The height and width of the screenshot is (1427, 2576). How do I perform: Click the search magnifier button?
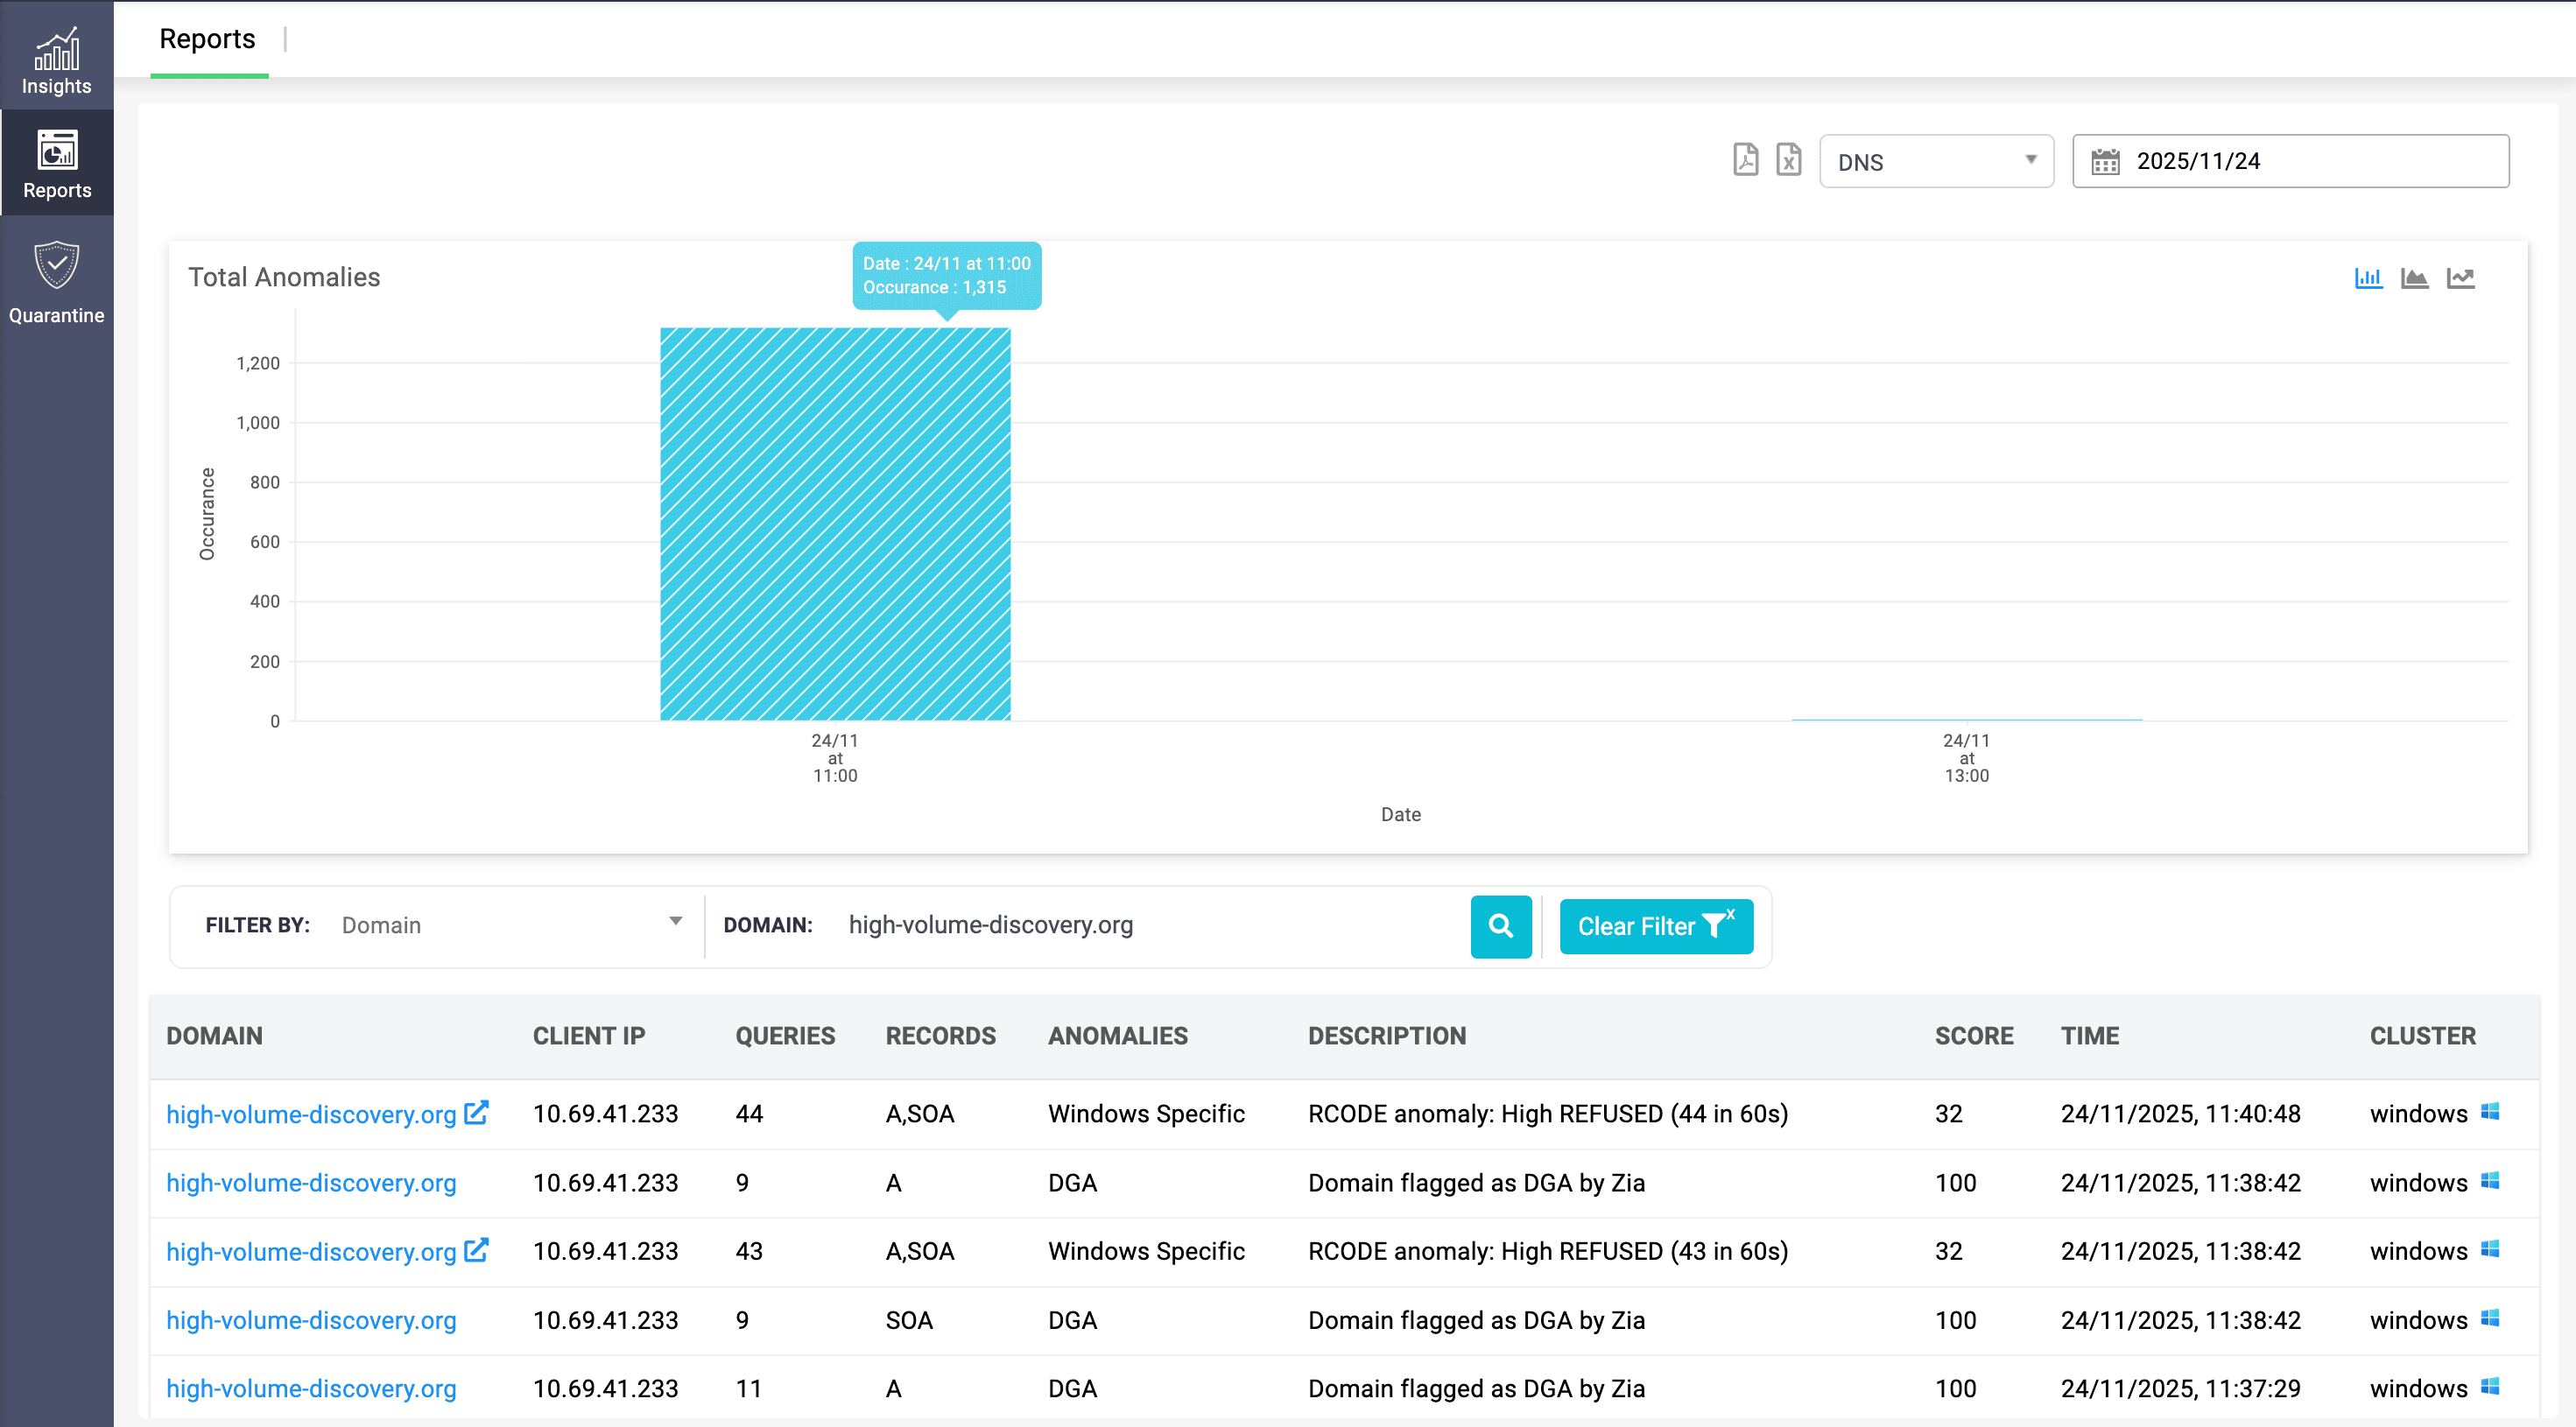[x=1500, y=926]
